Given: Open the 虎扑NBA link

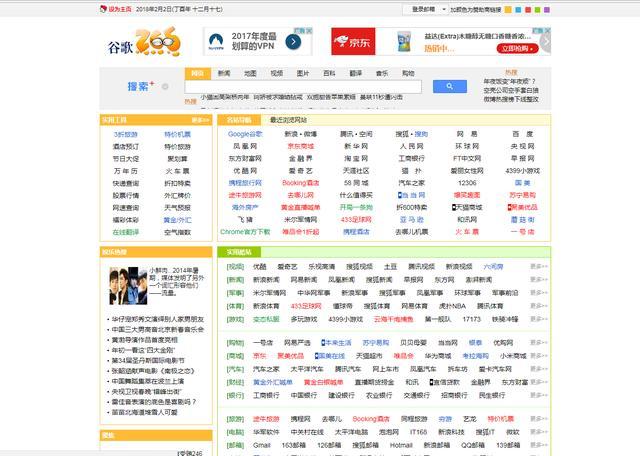Looking at the screenshot, I should [452, 306].
